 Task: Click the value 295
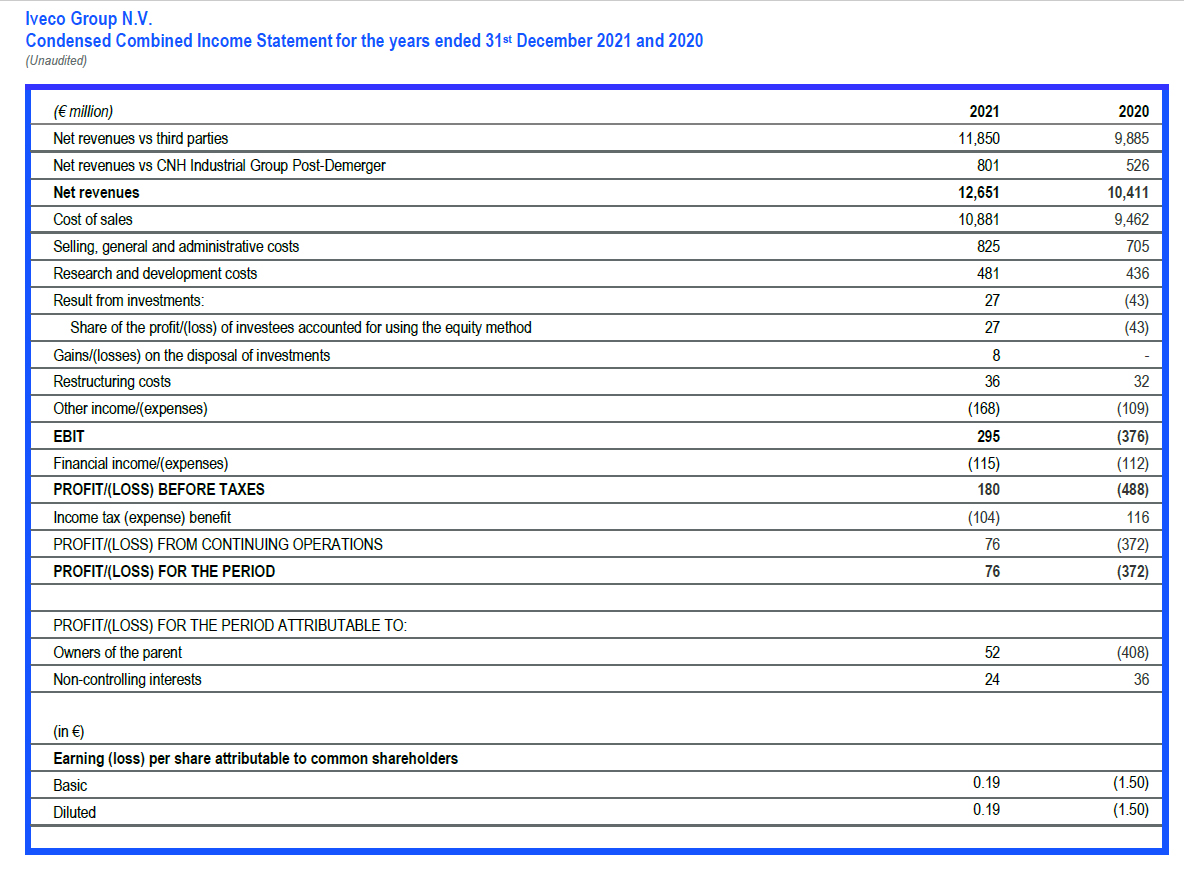[x=988, y=437]
